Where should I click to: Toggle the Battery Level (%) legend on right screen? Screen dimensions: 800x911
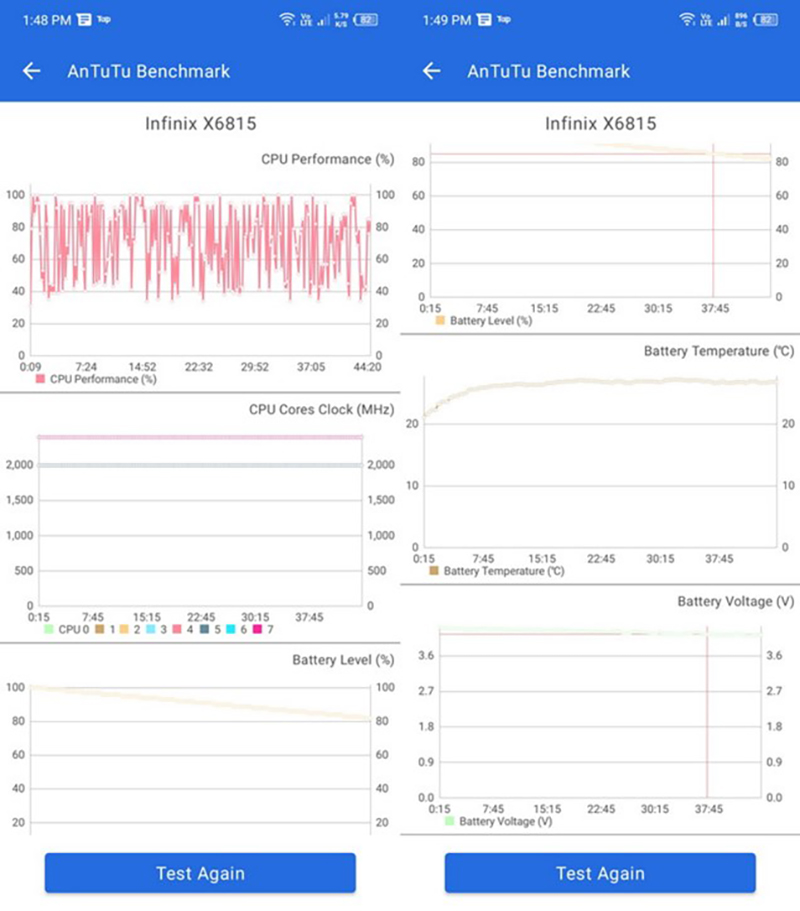(x=484, y=321)
